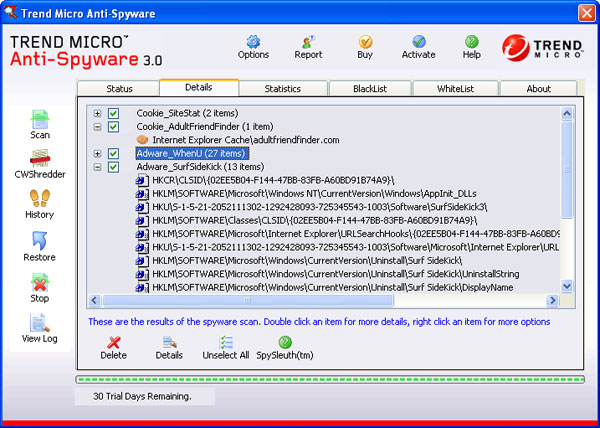Click the green scan progress bar
Image resolution: width=600 pixels, height=428 pixels.
(x=330, y=380)
